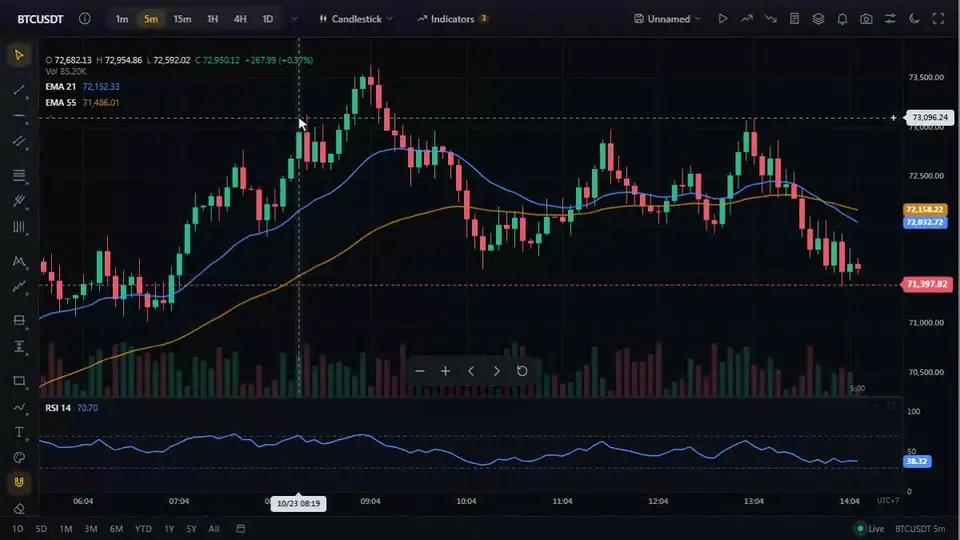The image size is (960, 540).
Task: Select the zigzag wave tool
Action: point(19,287)
